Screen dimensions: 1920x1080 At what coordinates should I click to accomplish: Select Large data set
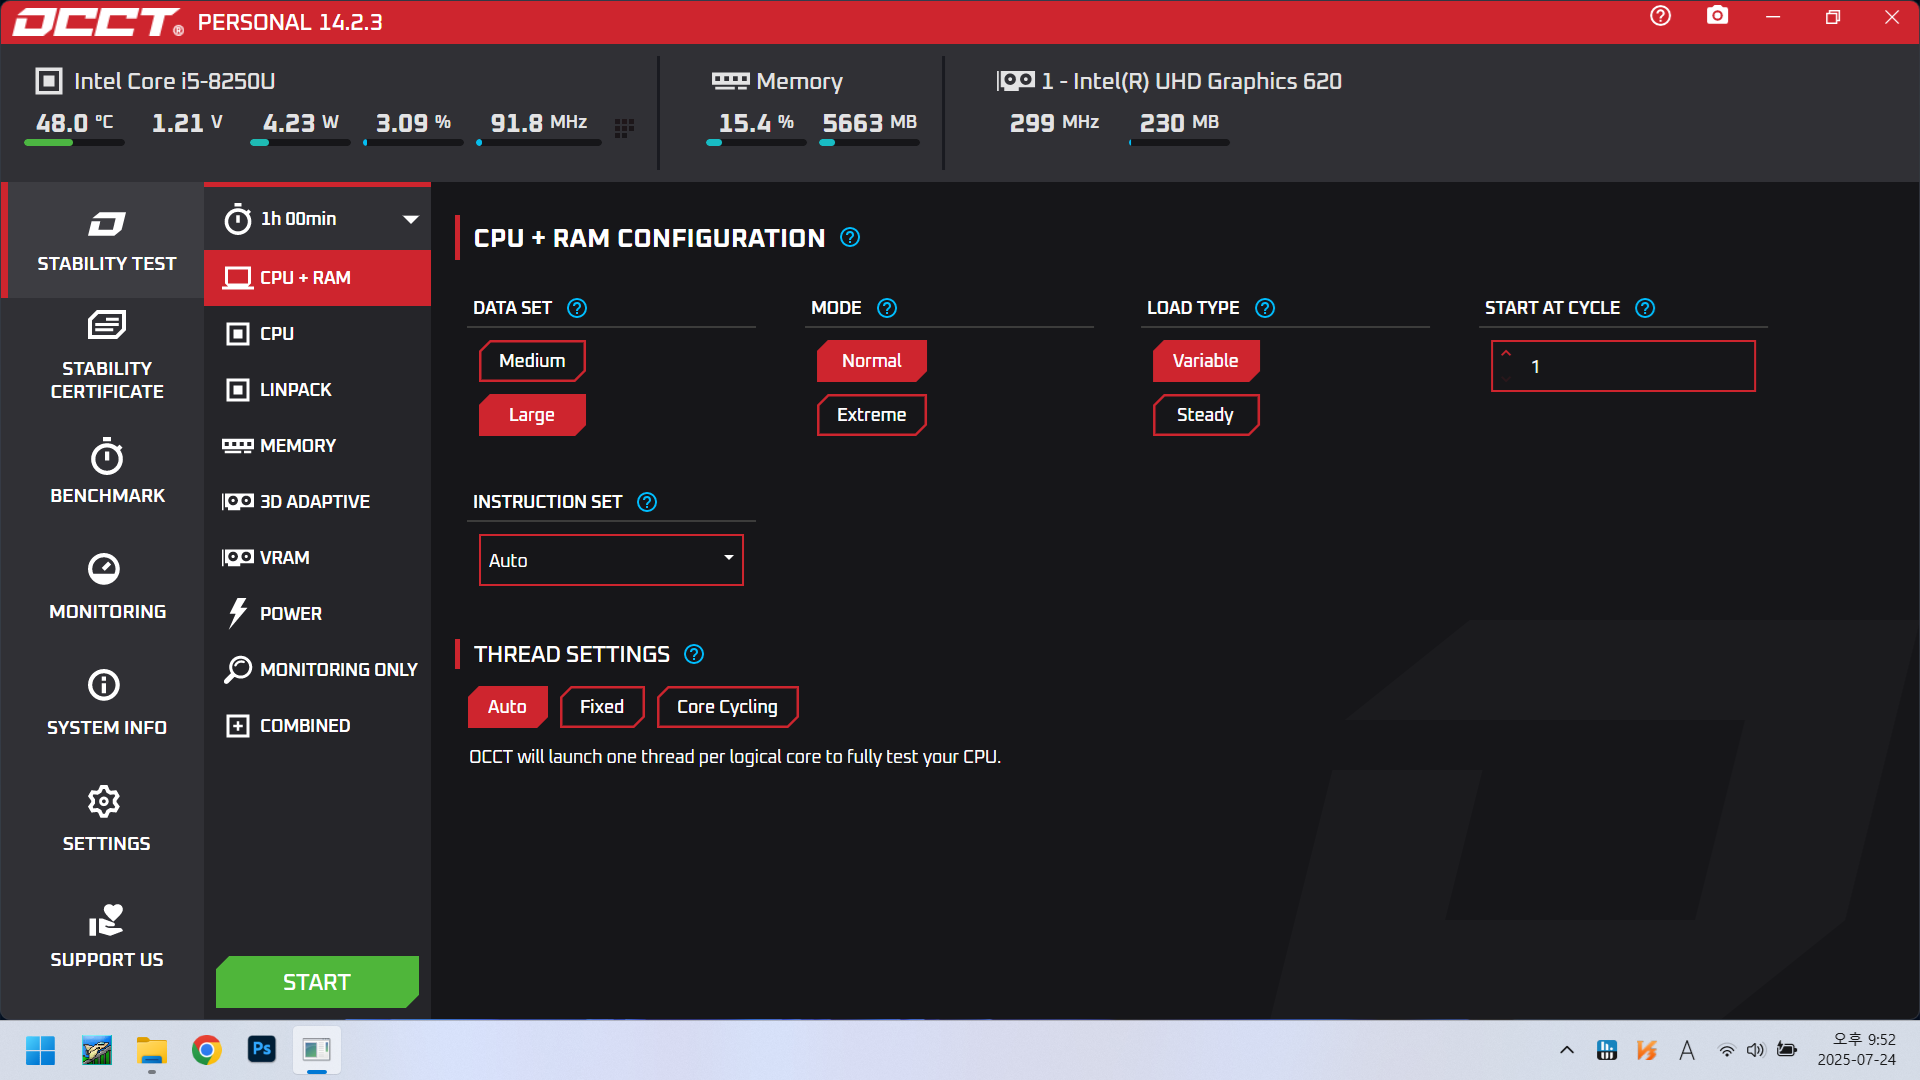tap(532, 415)
